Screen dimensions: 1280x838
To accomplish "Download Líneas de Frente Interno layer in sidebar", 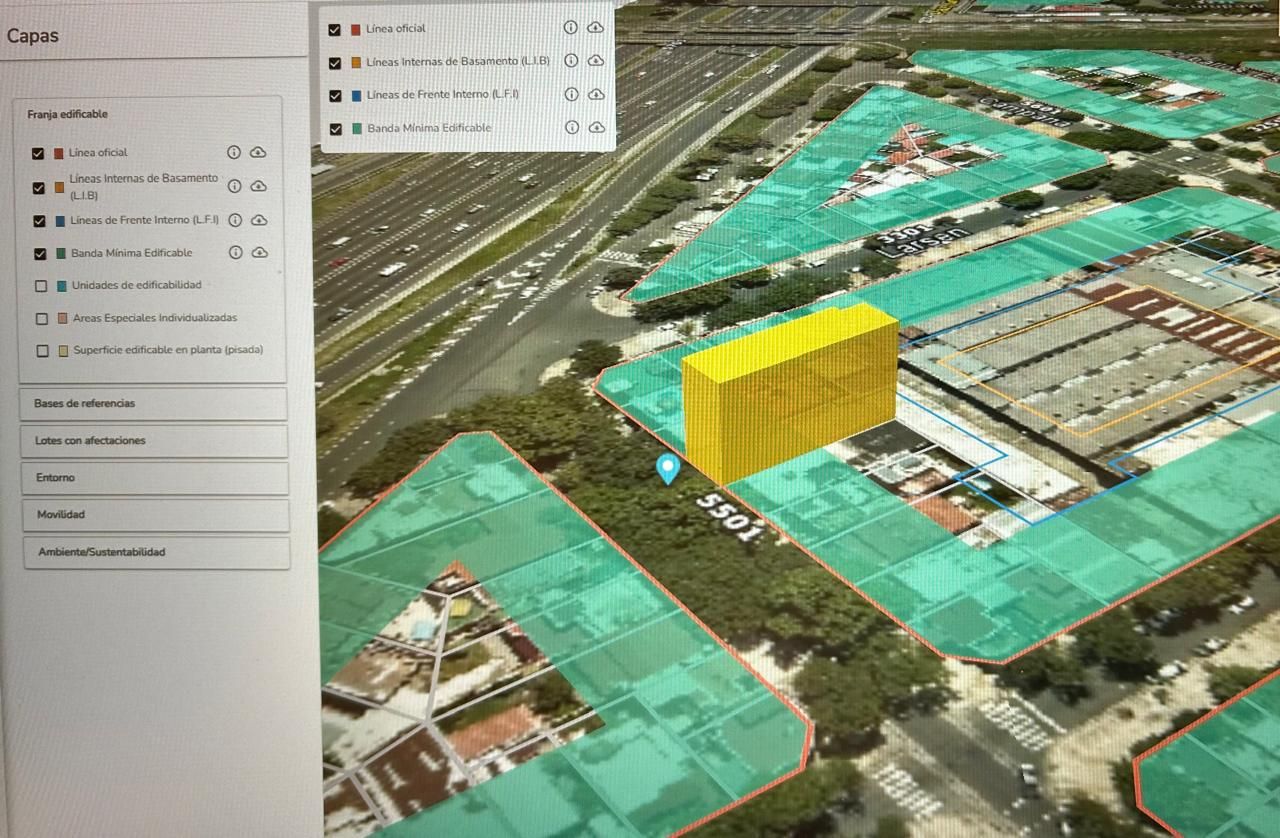I will 259,220.
